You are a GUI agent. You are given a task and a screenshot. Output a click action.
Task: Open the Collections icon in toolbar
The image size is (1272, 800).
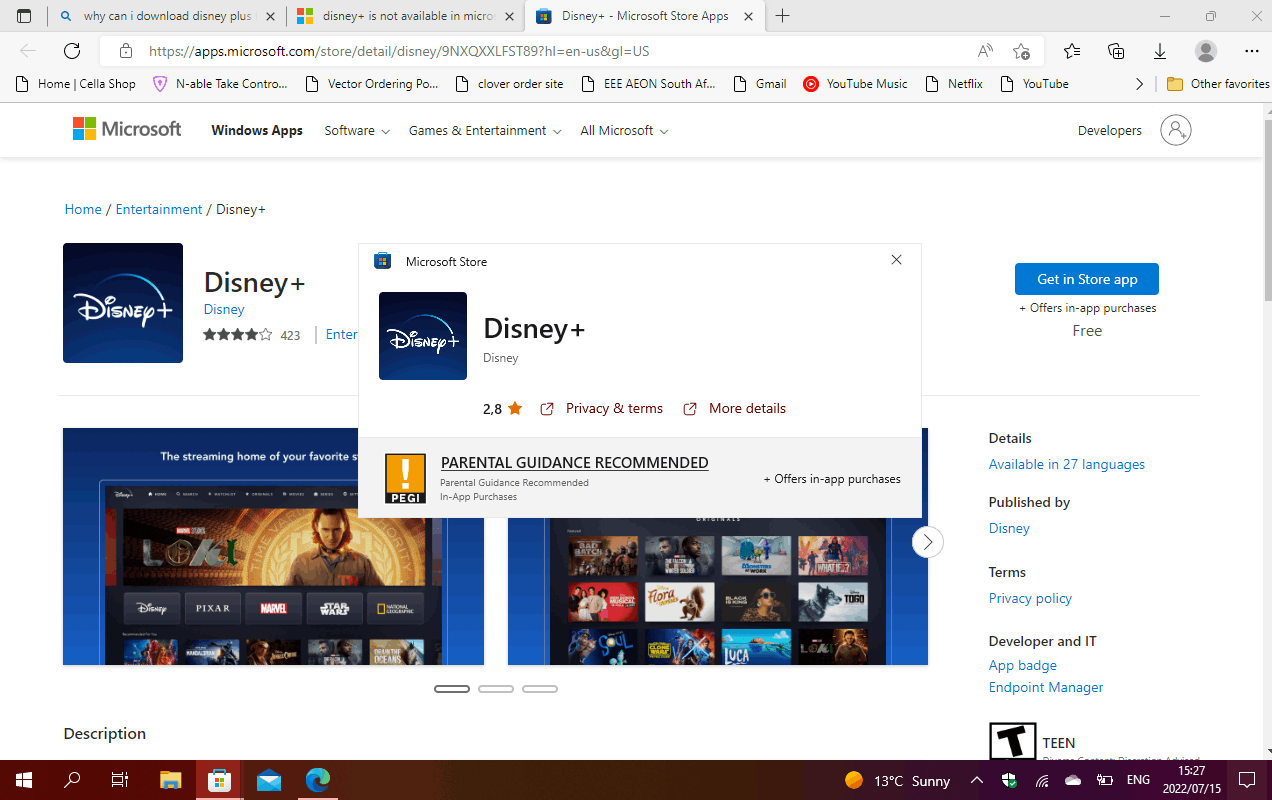pyautogui.click(x=1117, y=51)
